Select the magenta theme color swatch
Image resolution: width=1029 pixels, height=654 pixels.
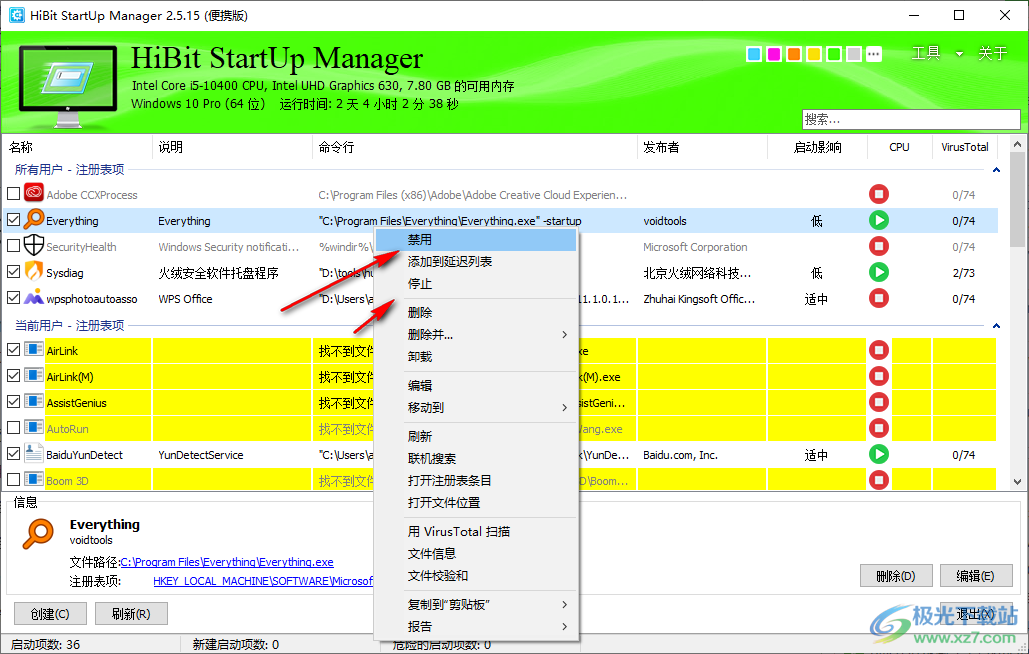(774, 54)
